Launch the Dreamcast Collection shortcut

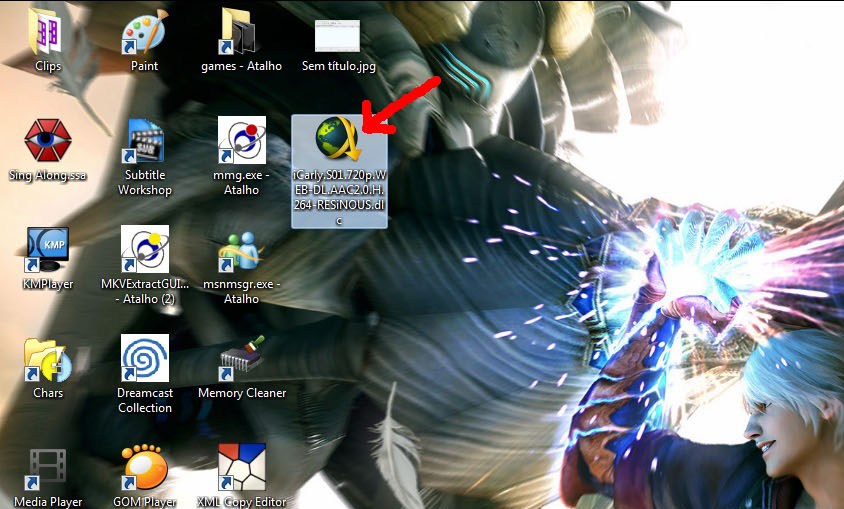[145, 358]
